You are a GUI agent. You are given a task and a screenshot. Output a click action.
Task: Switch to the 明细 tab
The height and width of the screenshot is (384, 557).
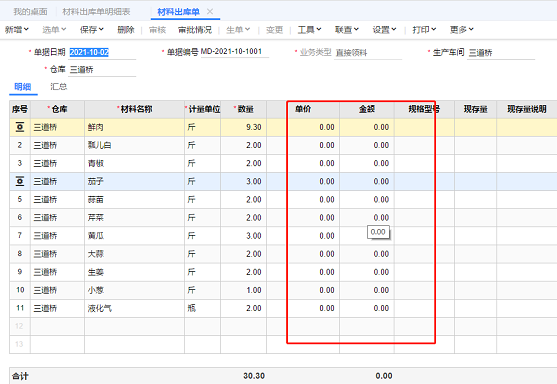click(23, 87)
